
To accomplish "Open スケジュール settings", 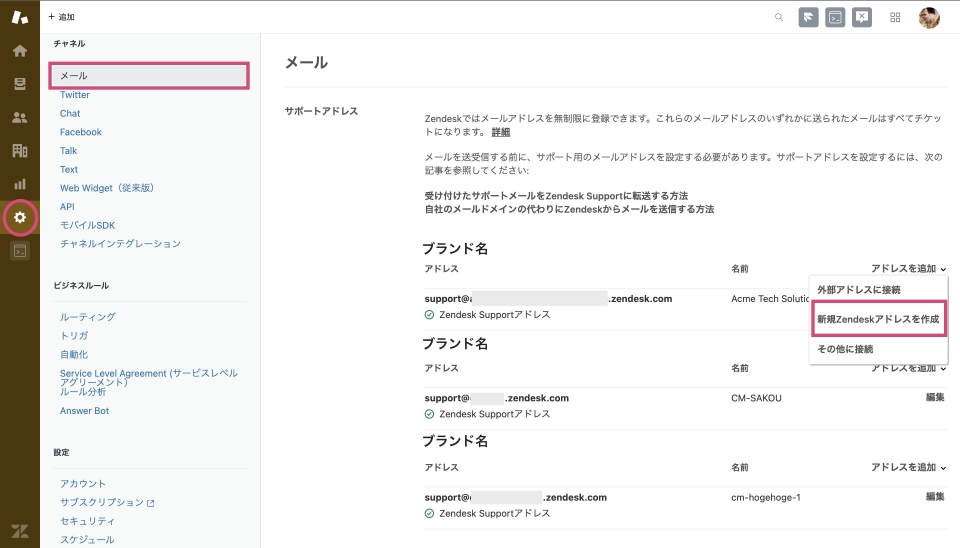I will (x=88, y=539).
